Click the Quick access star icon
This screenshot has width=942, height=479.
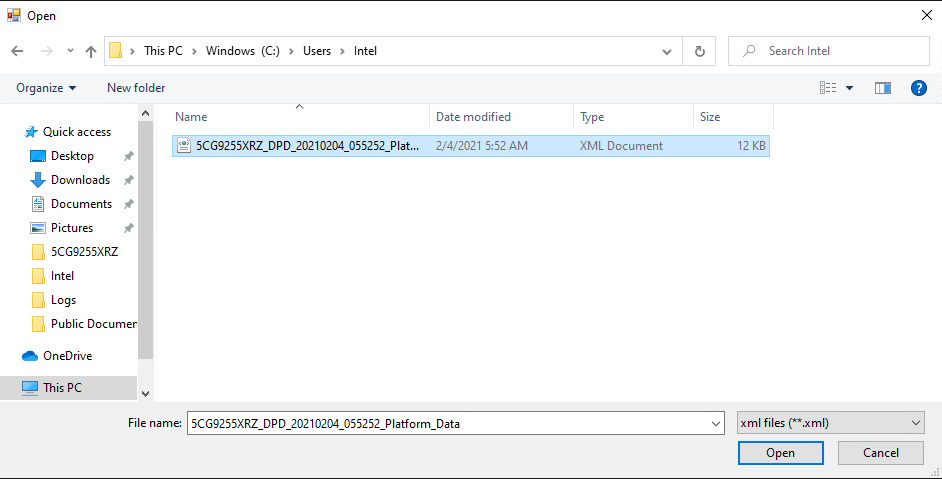pyautogui.click(x=31, y=132)
